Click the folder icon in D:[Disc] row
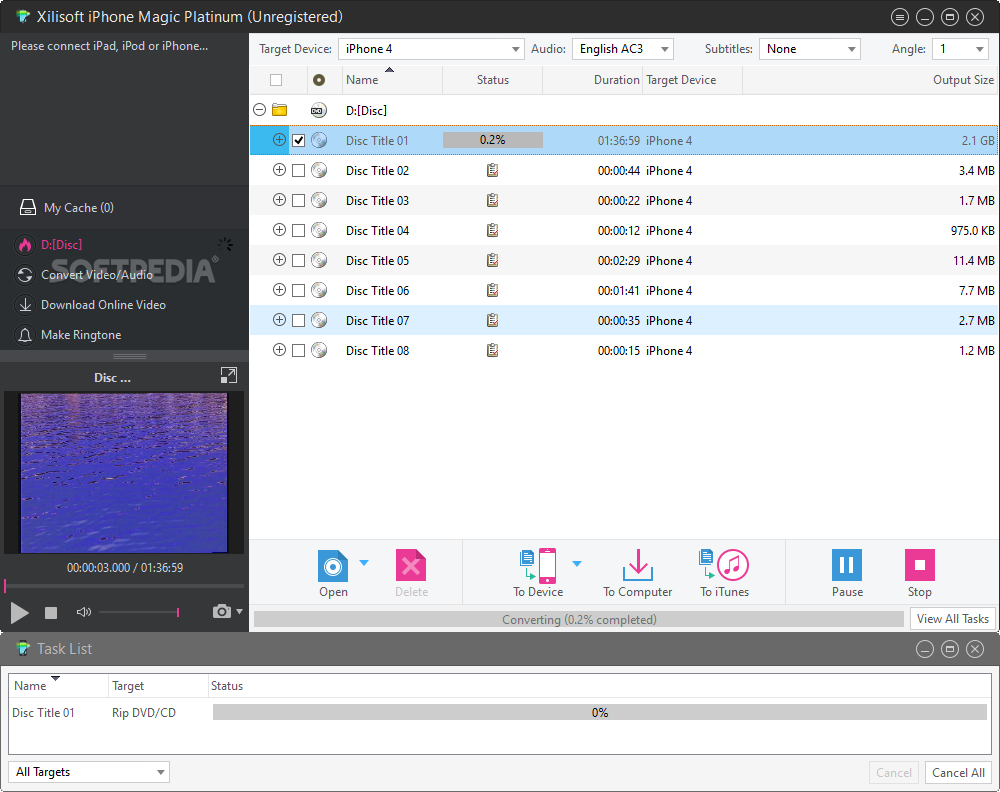The image size is (1000, 792). click(x=279, y=110)
